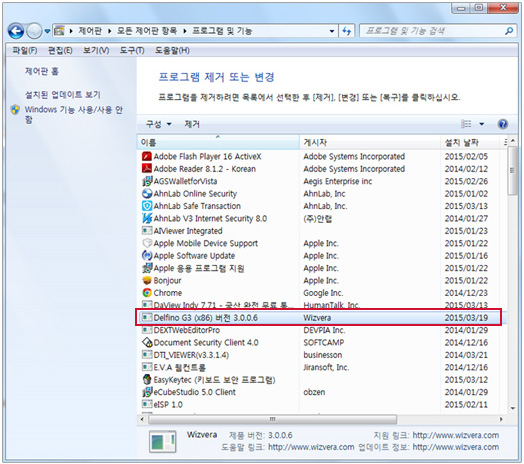Click the EasyKeytec program icon
Viewport: 524px width, 464px height.
point(147,379)
